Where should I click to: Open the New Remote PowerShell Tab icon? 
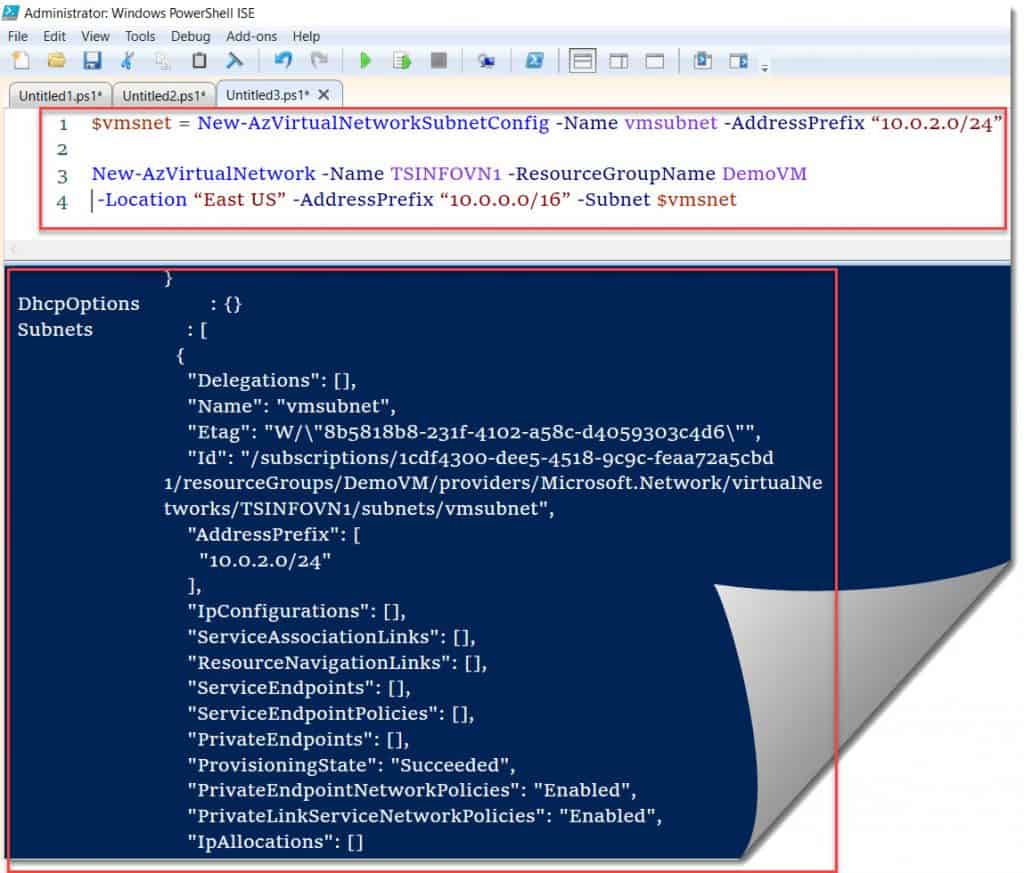[487, 60]
